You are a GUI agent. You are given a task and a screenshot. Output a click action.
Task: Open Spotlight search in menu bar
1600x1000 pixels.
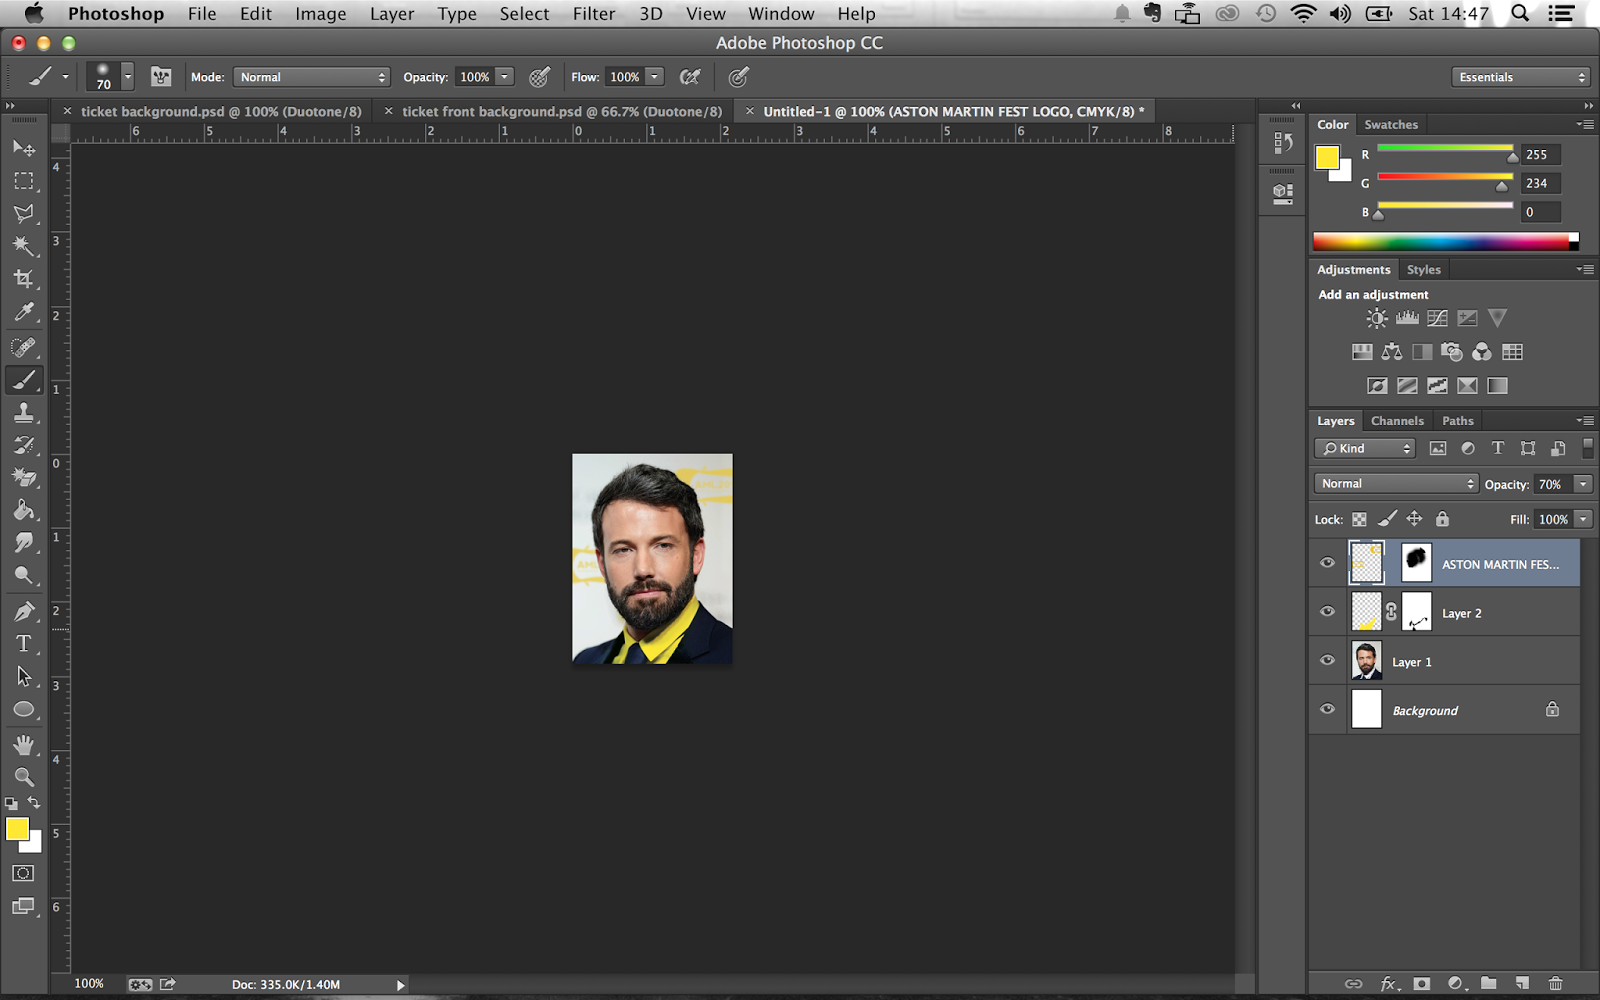[x=1520, y=14]
